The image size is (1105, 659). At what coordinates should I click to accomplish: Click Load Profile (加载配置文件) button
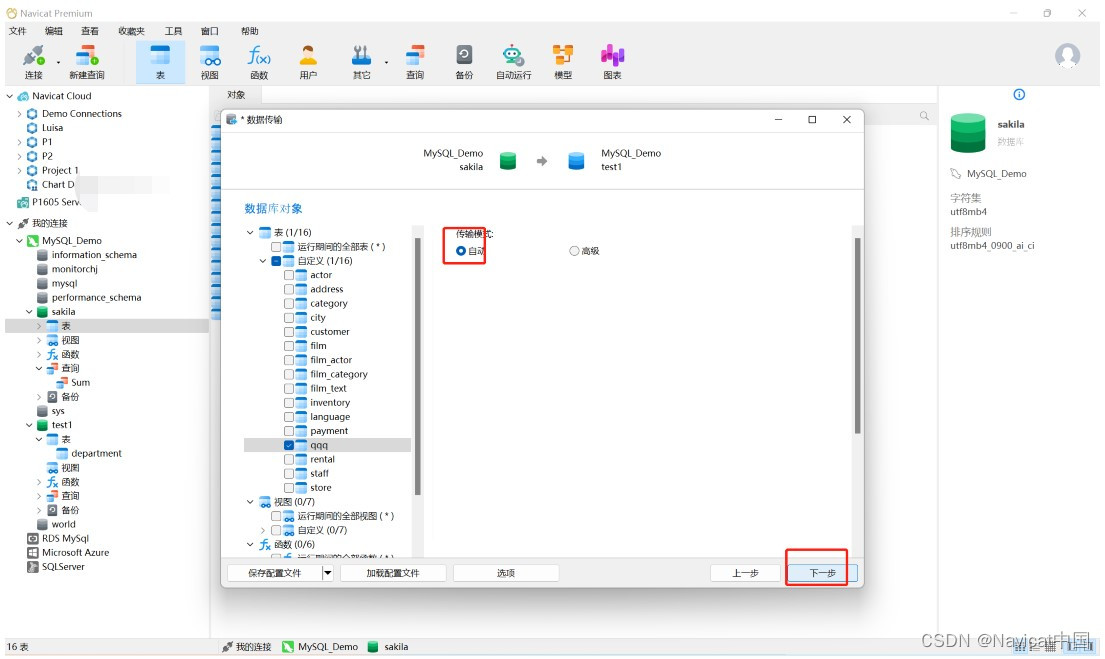(393, 573)
